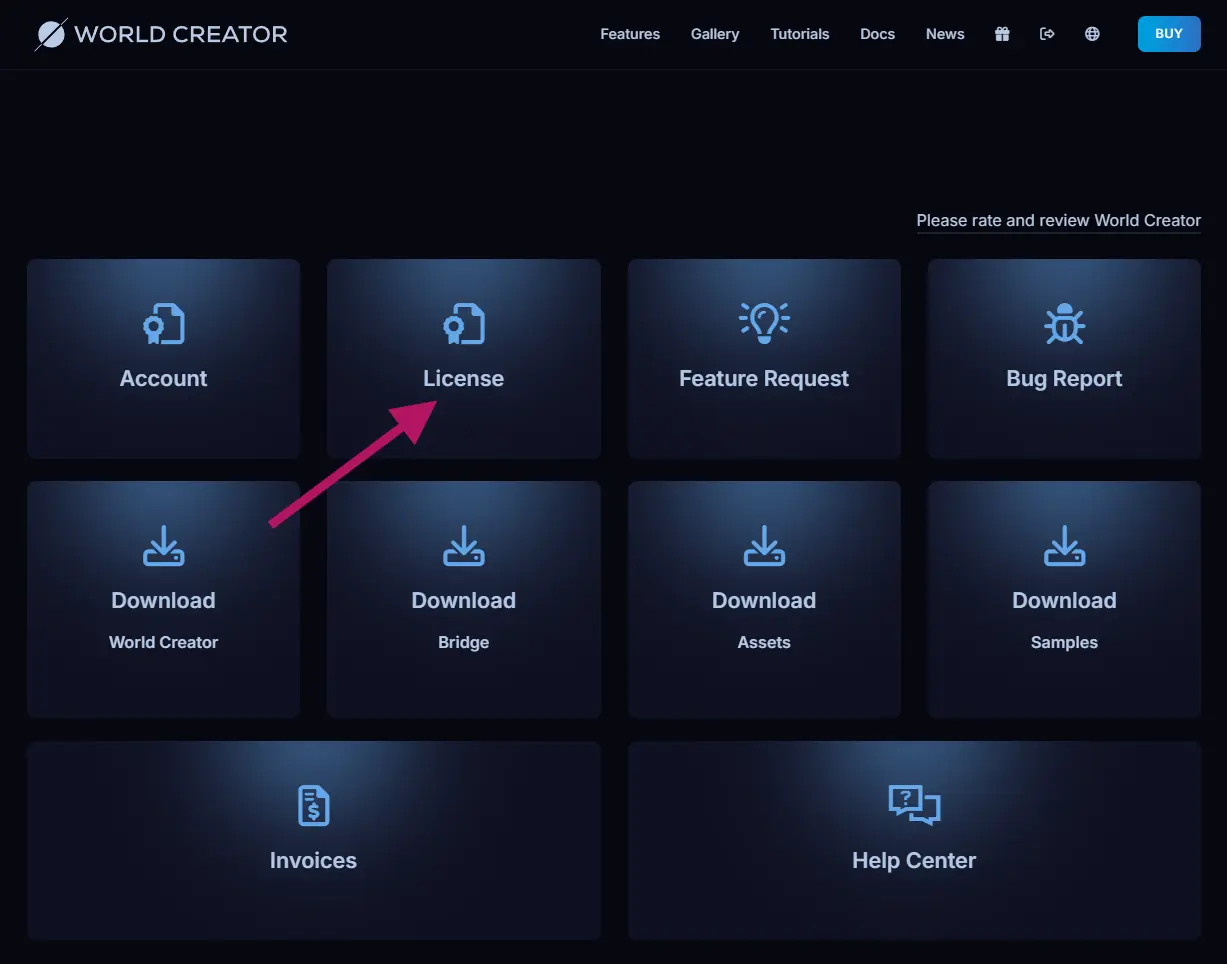The width and height of the screenshot is (1227, 964).
Task: Click download icon above World Creator
Action: click(x=164, y=546)
